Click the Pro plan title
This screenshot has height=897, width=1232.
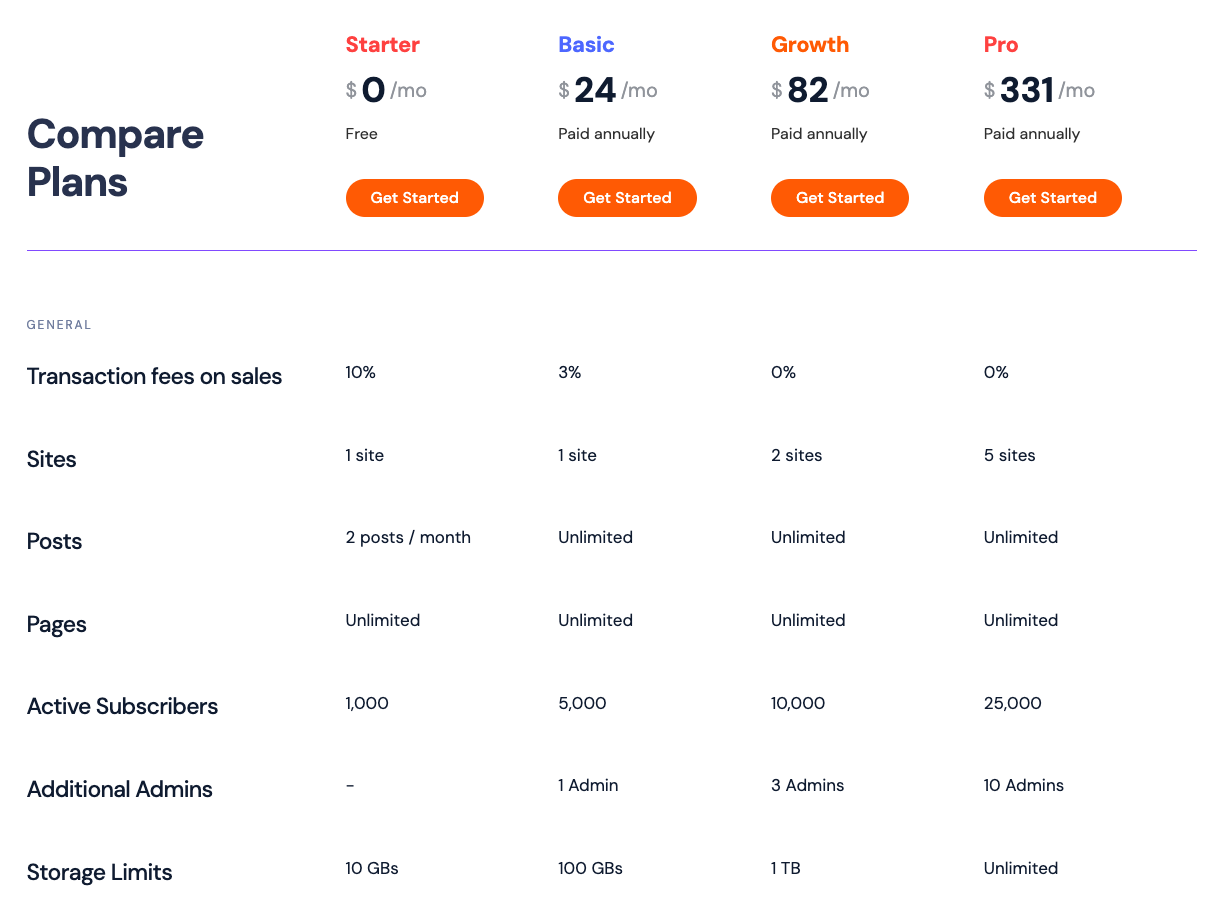(x=1000, y=45)
